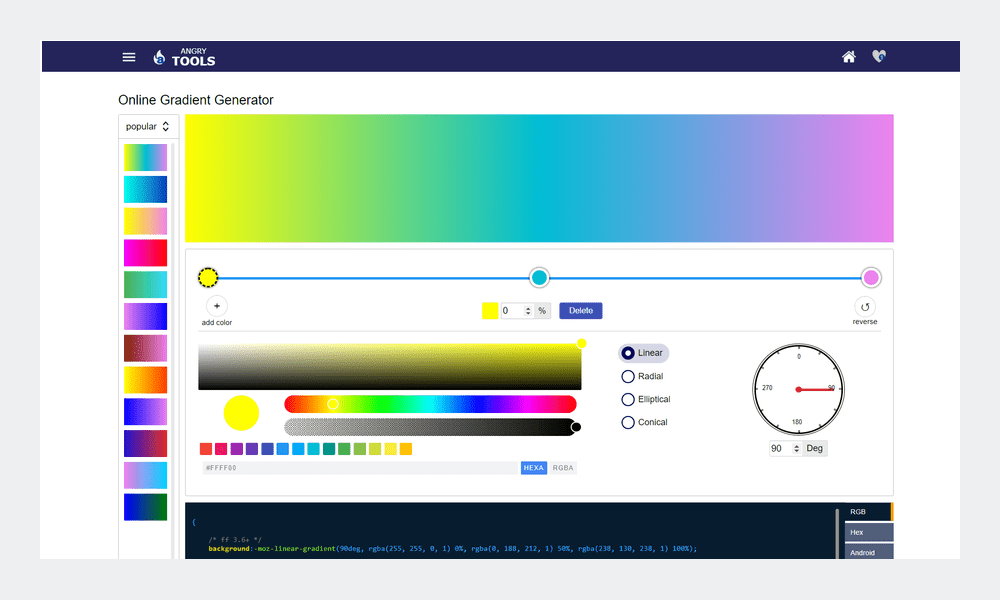This screenshot has height=600, width=1000.
Task: Choose the yellow-cyan-pink preset thumbnail
Action: tap(145, 157)
